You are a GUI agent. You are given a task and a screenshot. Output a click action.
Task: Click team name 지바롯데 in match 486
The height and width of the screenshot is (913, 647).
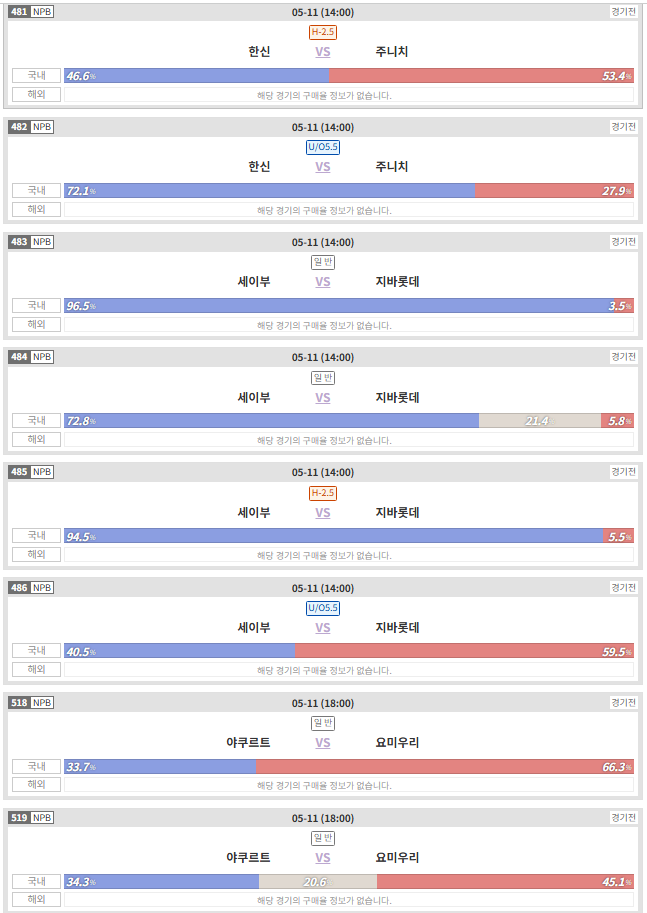point(397,628)
